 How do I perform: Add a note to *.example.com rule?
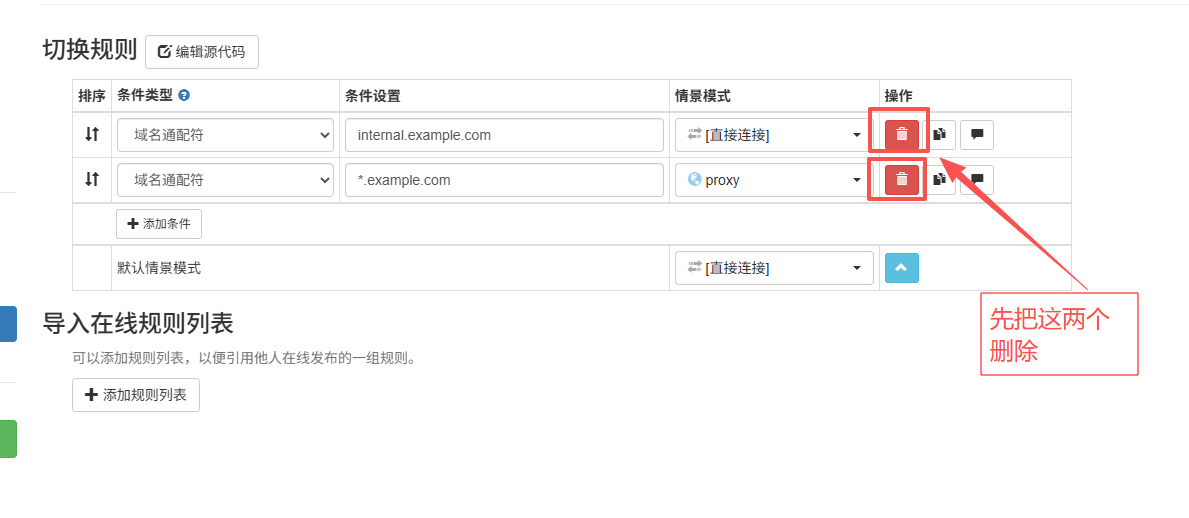point(977,180)
